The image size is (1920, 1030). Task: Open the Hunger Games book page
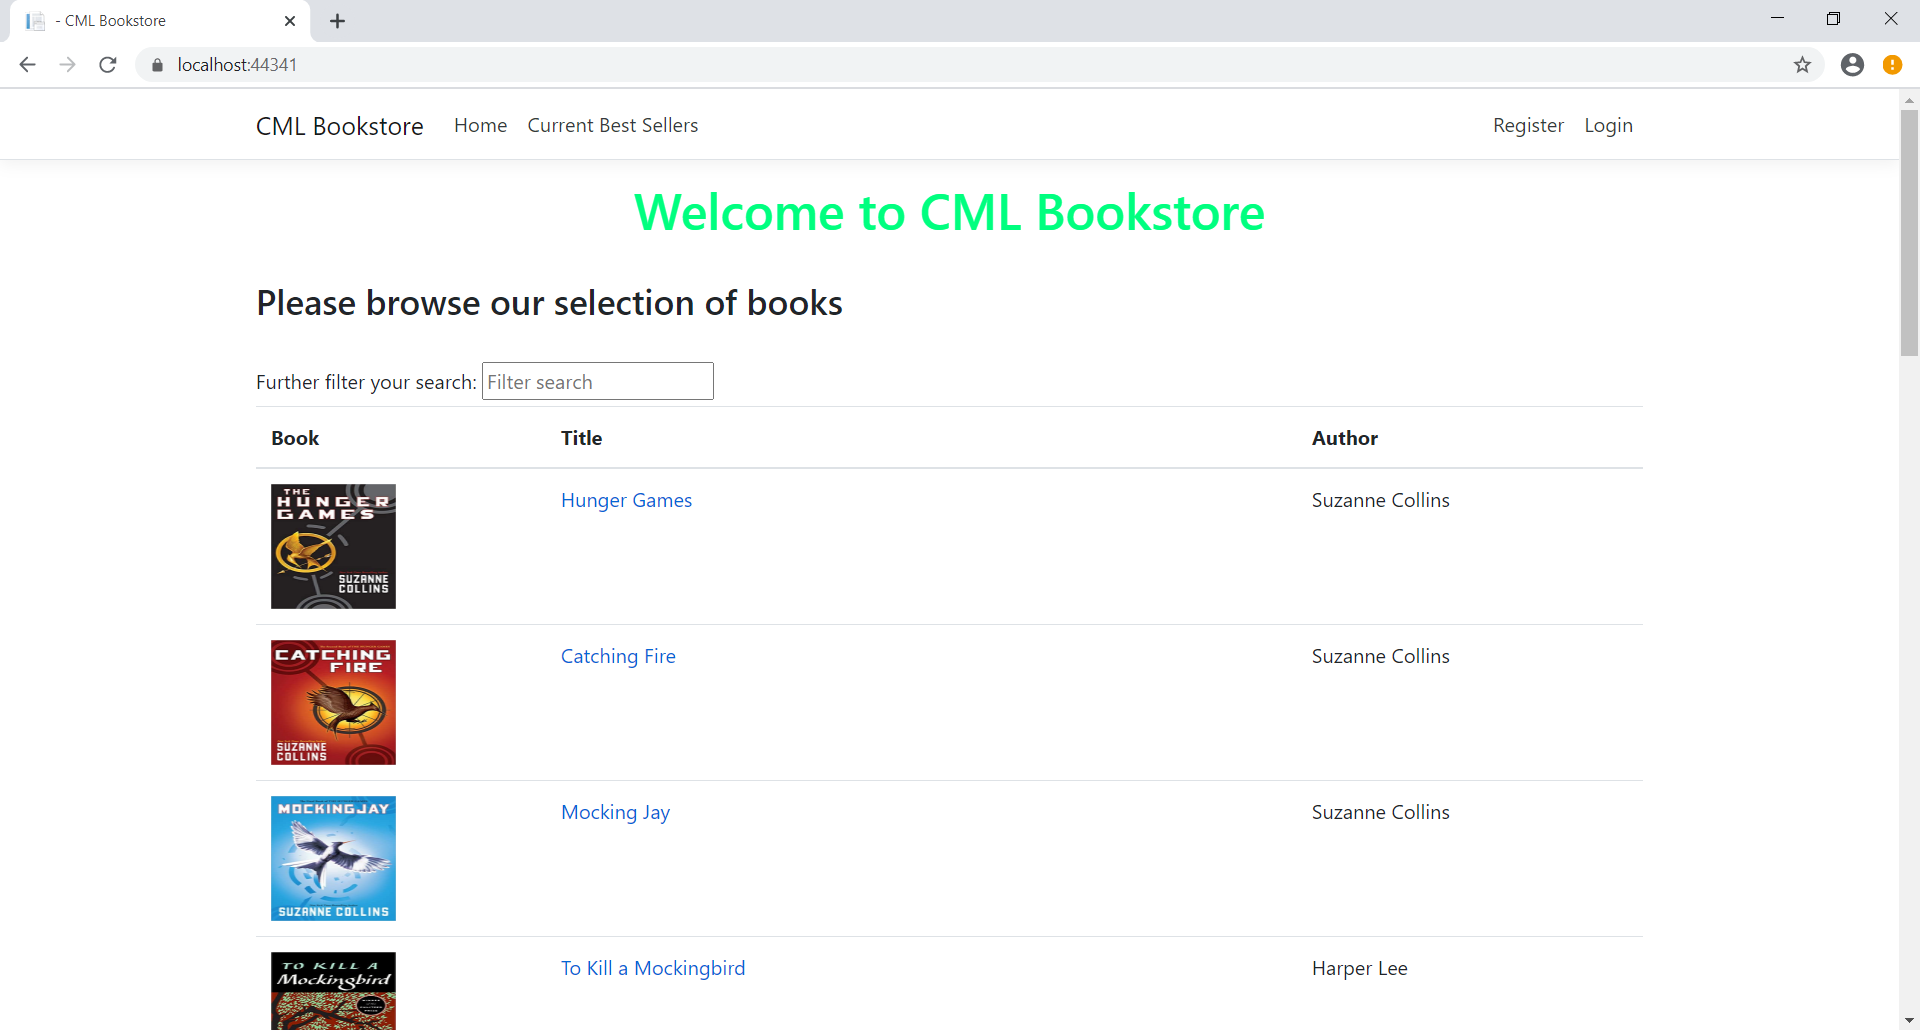click(626, 500)
